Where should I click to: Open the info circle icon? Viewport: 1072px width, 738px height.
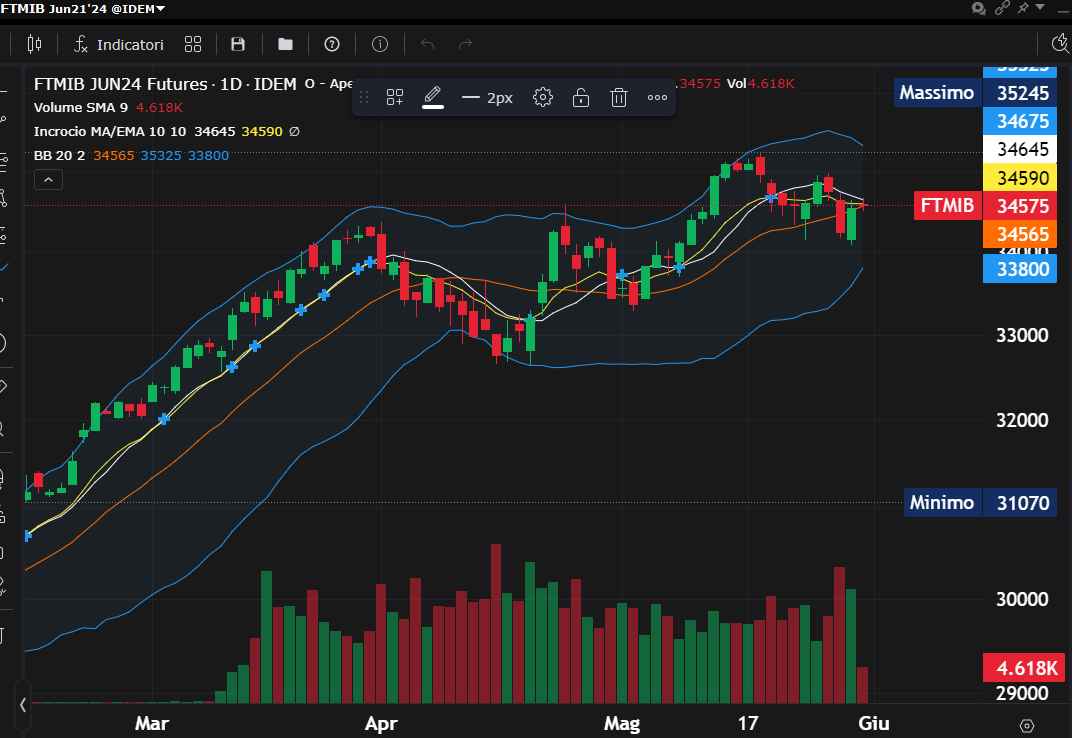click(380, 44)
